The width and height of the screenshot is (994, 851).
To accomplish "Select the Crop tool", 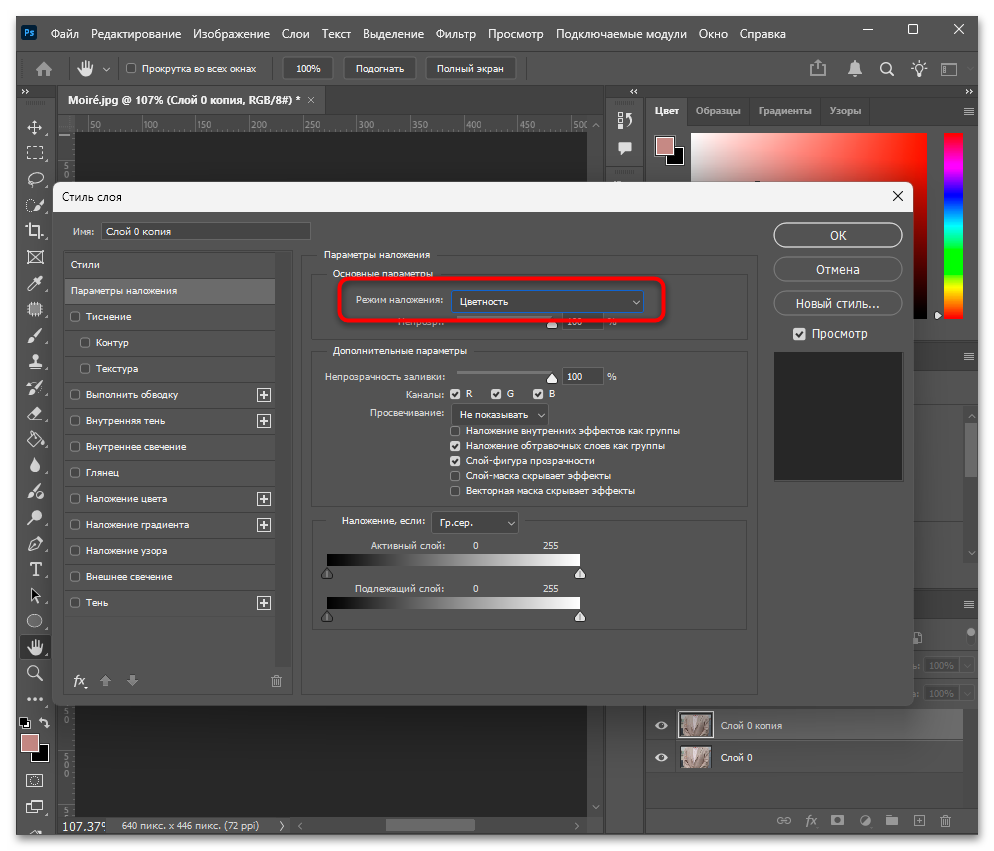I will [35, 231].
